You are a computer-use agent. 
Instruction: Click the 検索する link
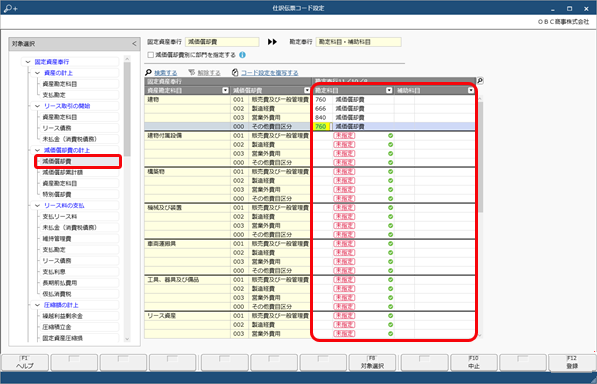(166, 73)
